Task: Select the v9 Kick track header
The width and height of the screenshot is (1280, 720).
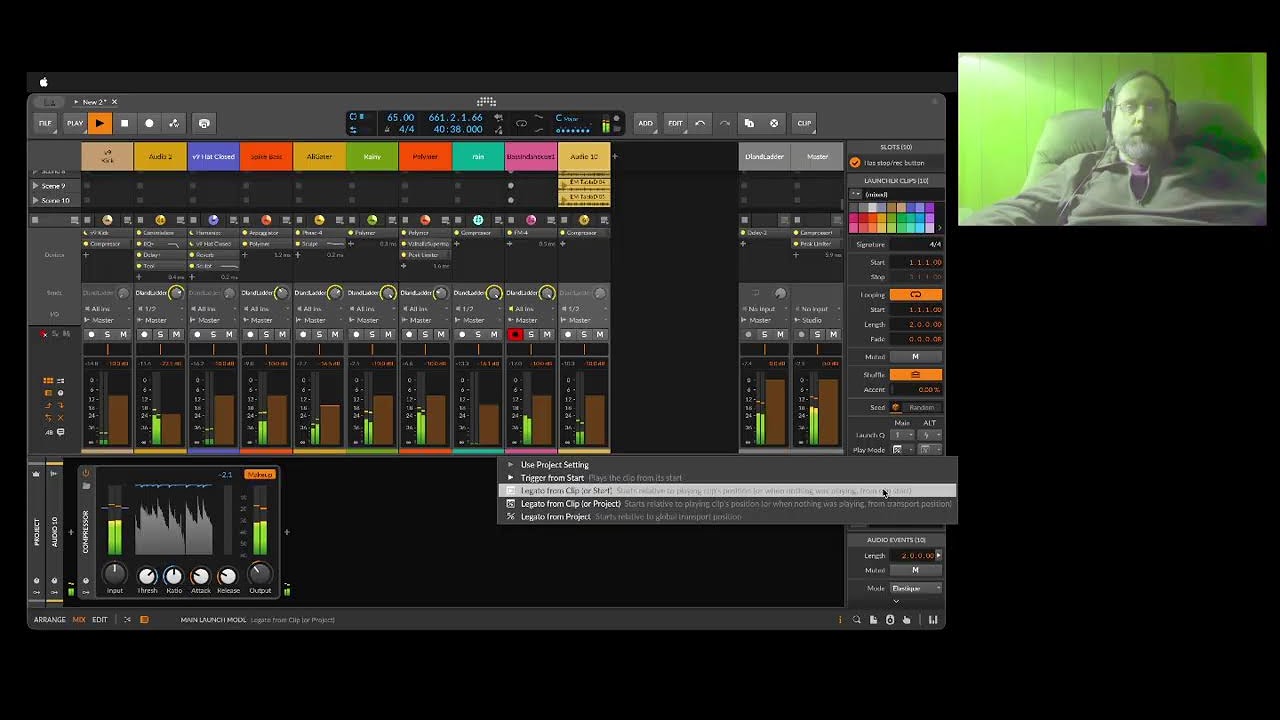Action: point(107,157)
